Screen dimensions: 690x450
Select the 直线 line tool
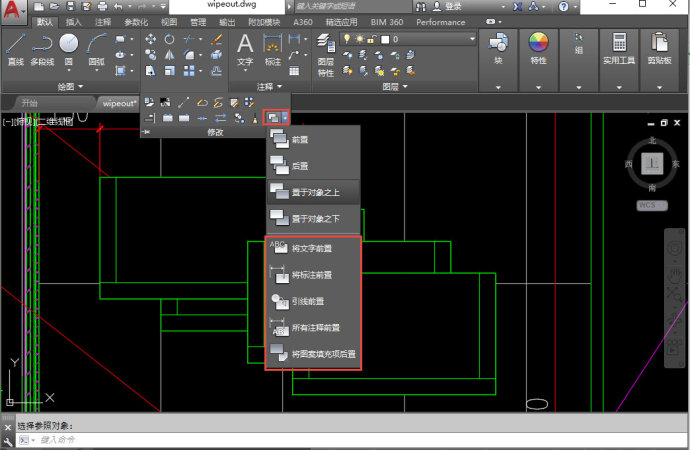[x=15, y=50]
